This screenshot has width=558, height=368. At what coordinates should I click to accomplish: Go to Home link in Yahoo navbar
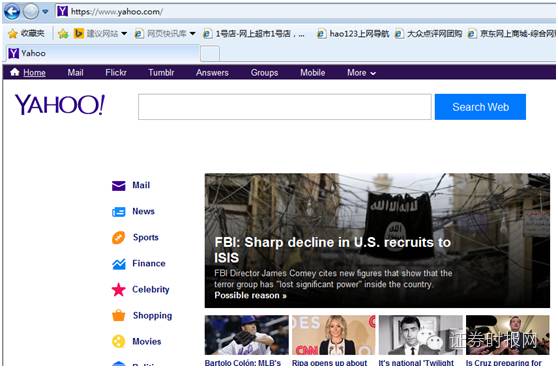pyautogui.click(x=34, y=73)
